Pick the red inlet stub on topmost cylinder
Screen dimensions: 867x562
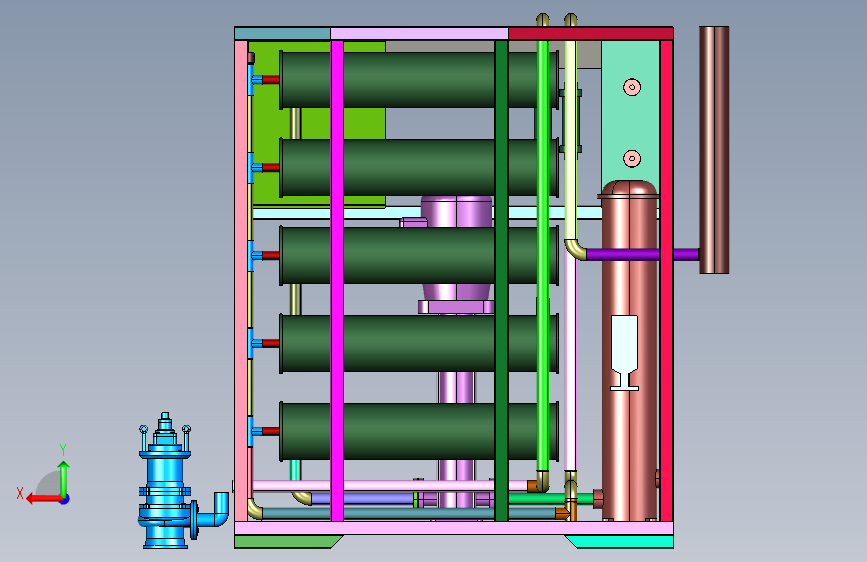click(270, 80)
